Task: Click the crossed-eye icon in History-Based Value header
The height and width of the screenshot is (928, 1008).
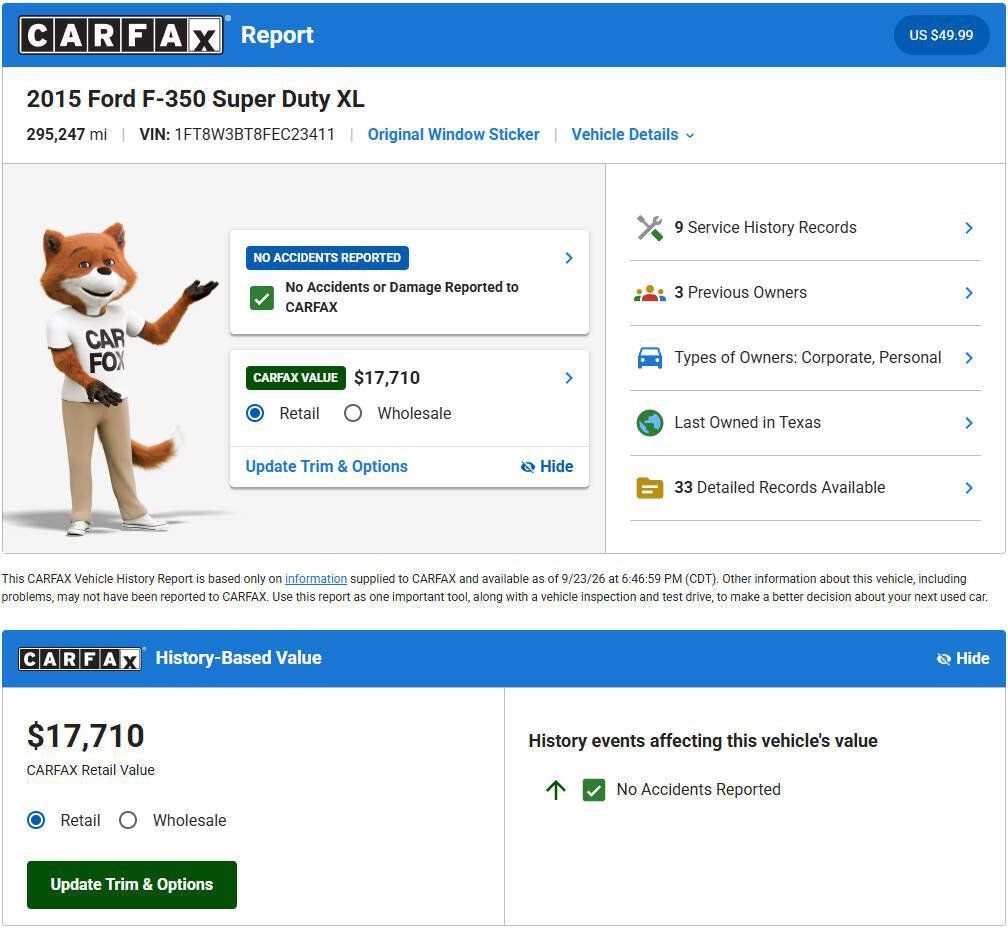Action: (x=943, y=659)
